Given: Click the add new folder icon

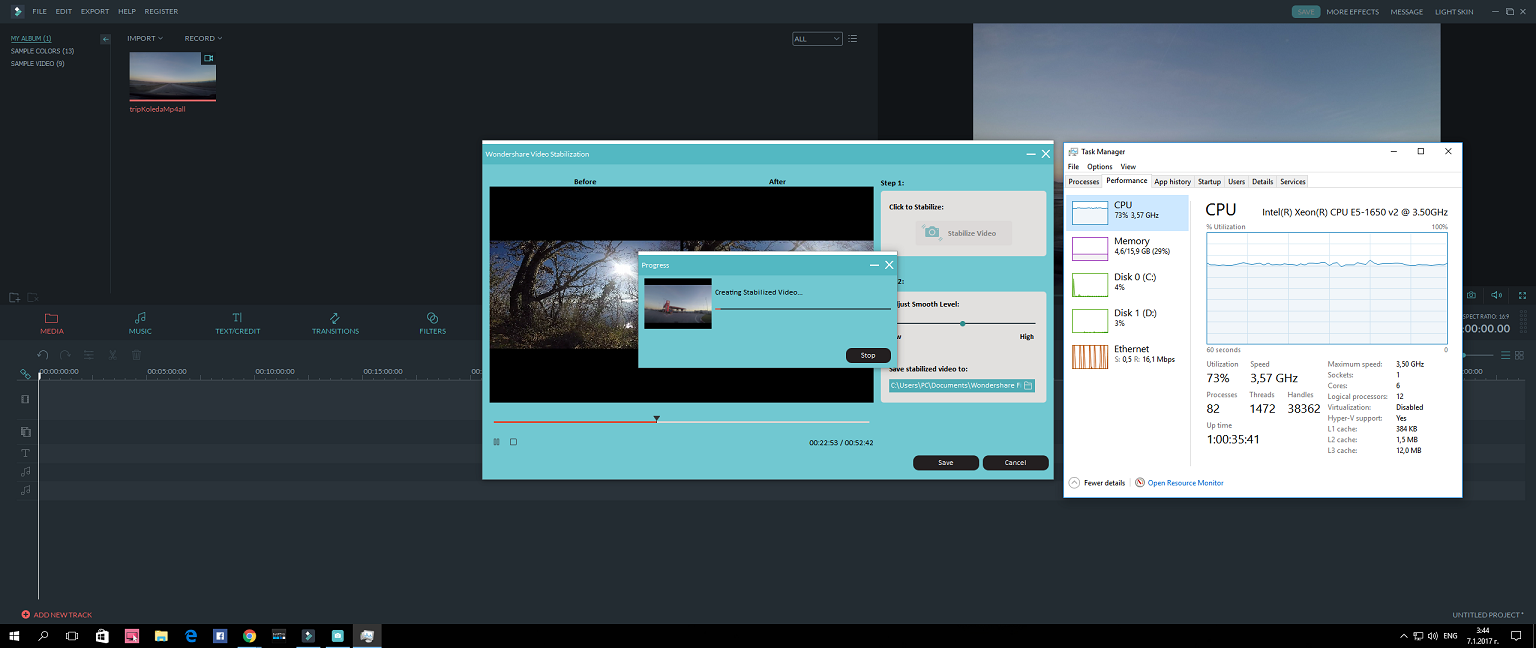Looking at the screenshot, I should pos(15,297).
